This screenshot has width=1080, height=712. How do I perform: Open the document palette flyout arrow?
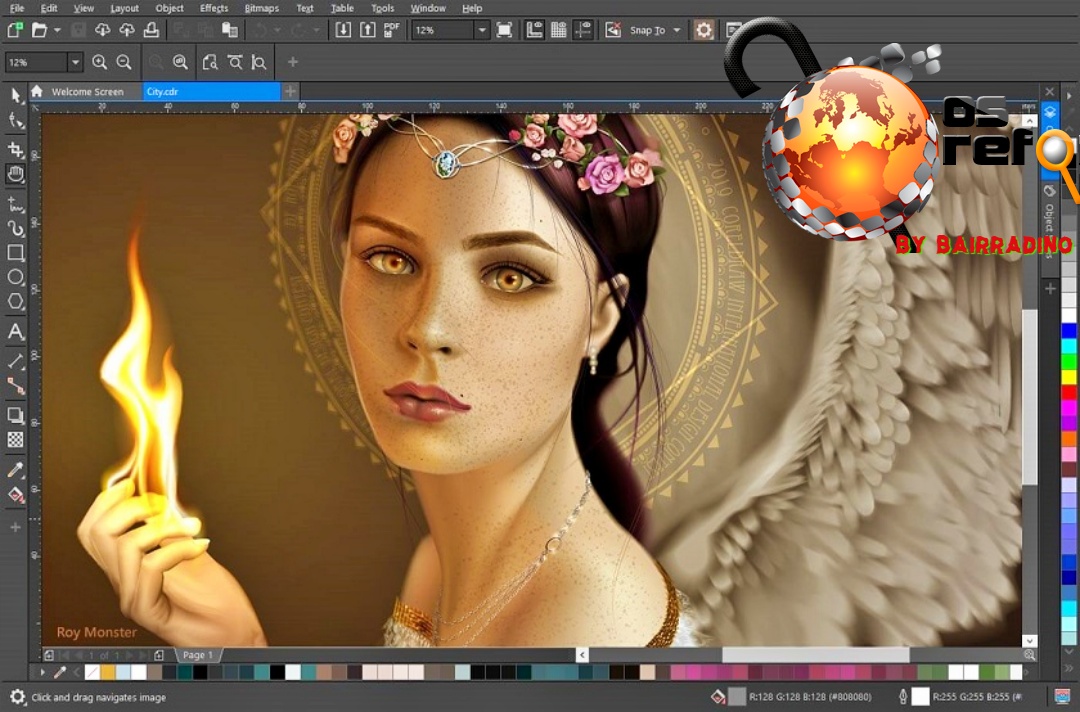coord(43,672)
